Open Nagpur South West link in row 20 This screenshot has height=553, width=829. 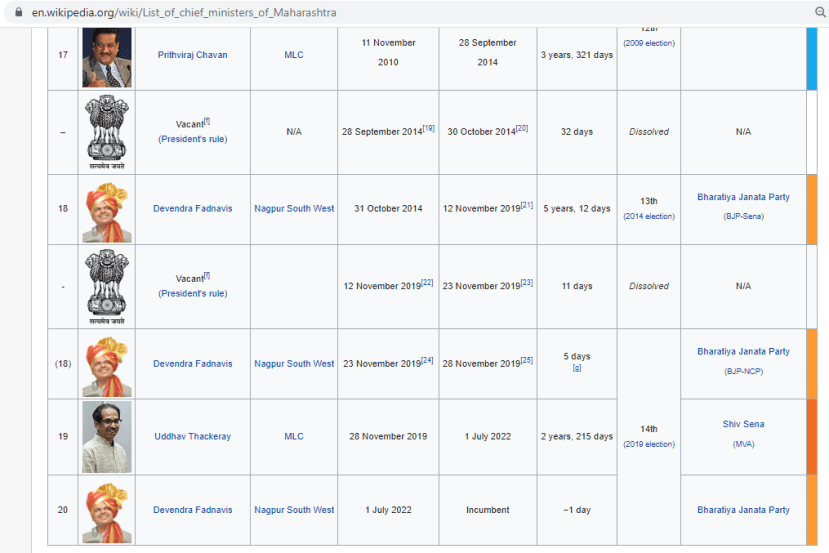click(x=294, y=510)
